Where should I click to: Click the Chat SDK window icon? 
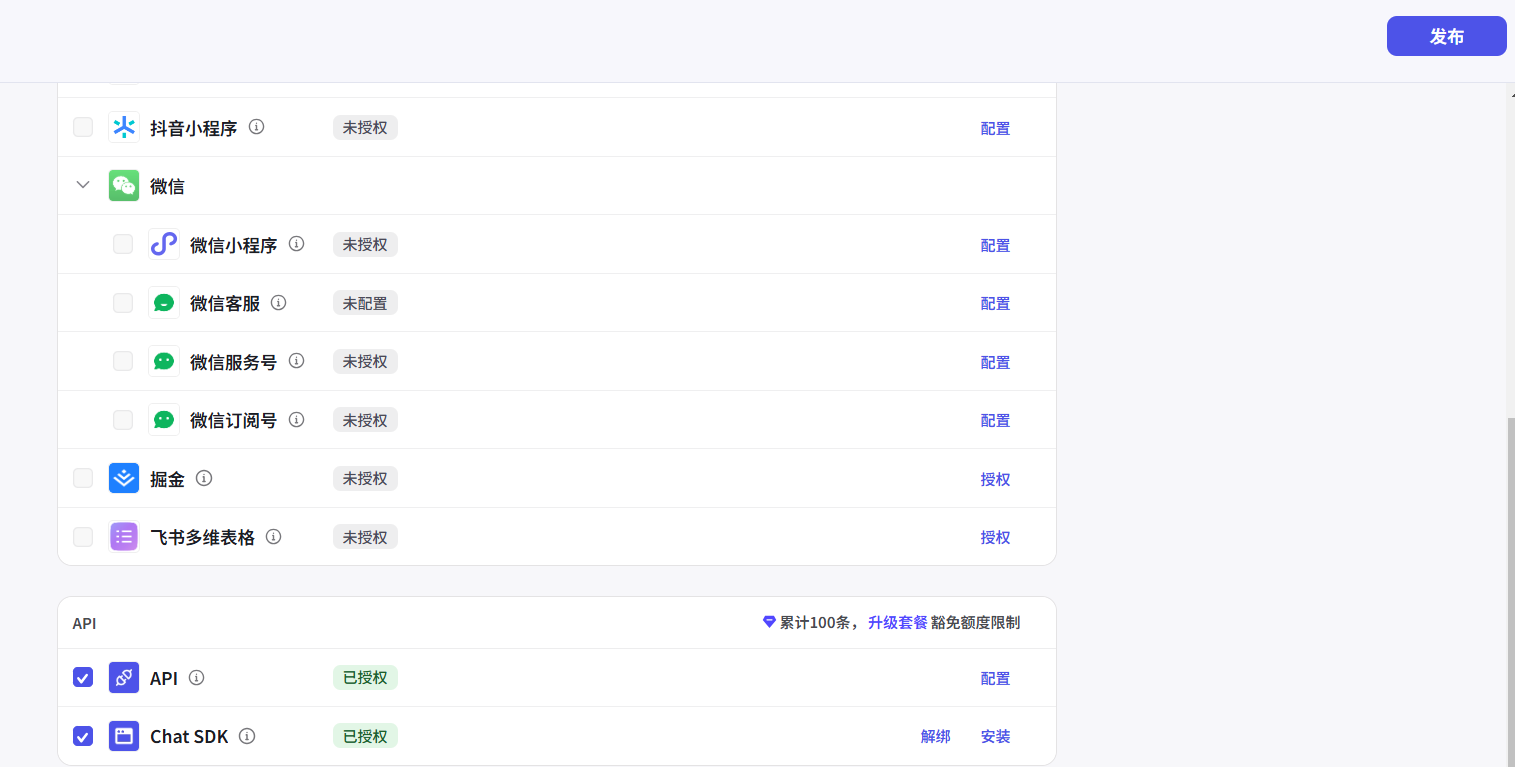[124, 736]
